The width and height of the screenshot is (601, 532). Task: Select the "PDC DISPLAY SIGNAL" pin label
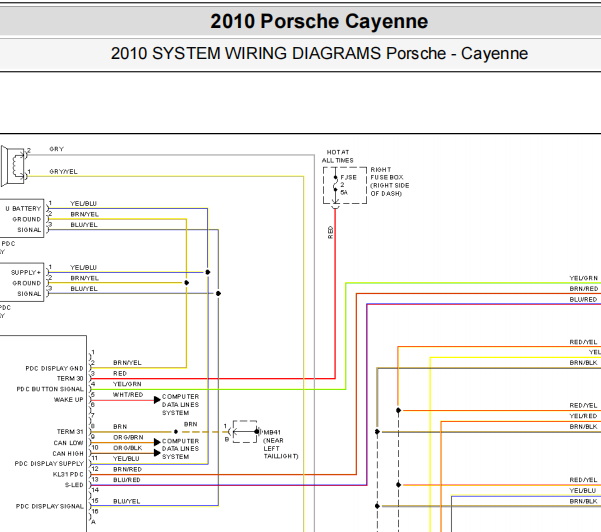point(50,507)
